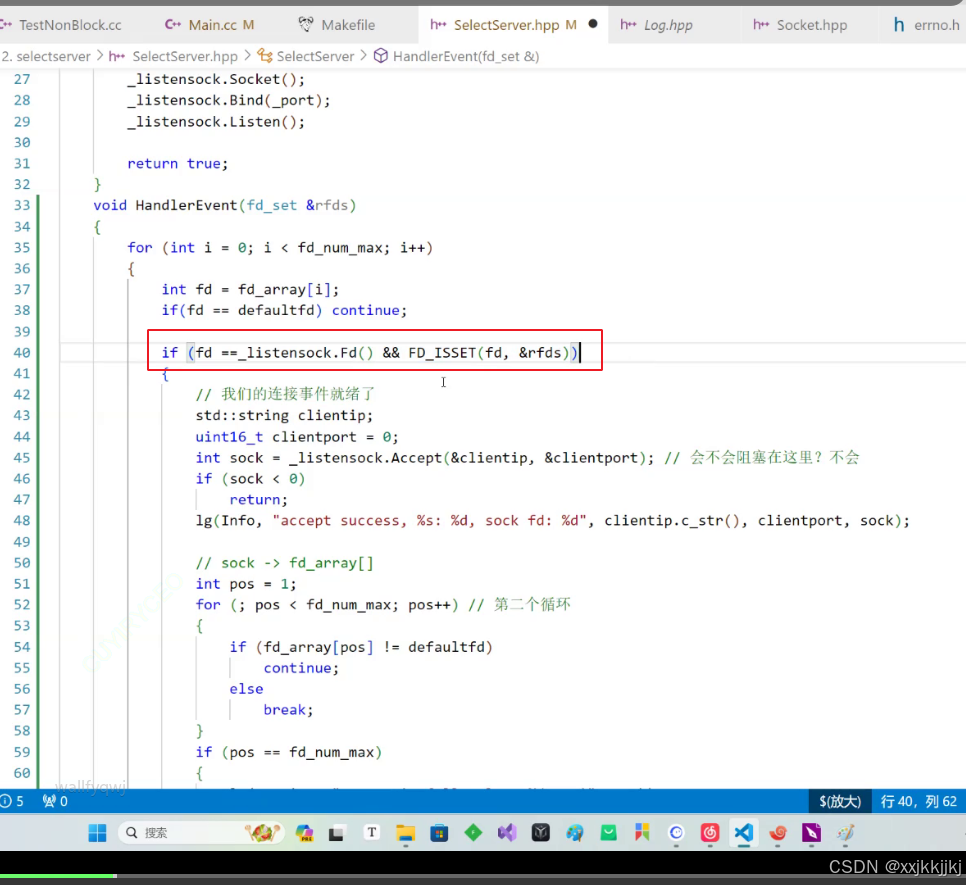966x885 pixels.
Task: Open Visual Studio from the taskbar
Action: pyautogui.click(x=507, y=833)
